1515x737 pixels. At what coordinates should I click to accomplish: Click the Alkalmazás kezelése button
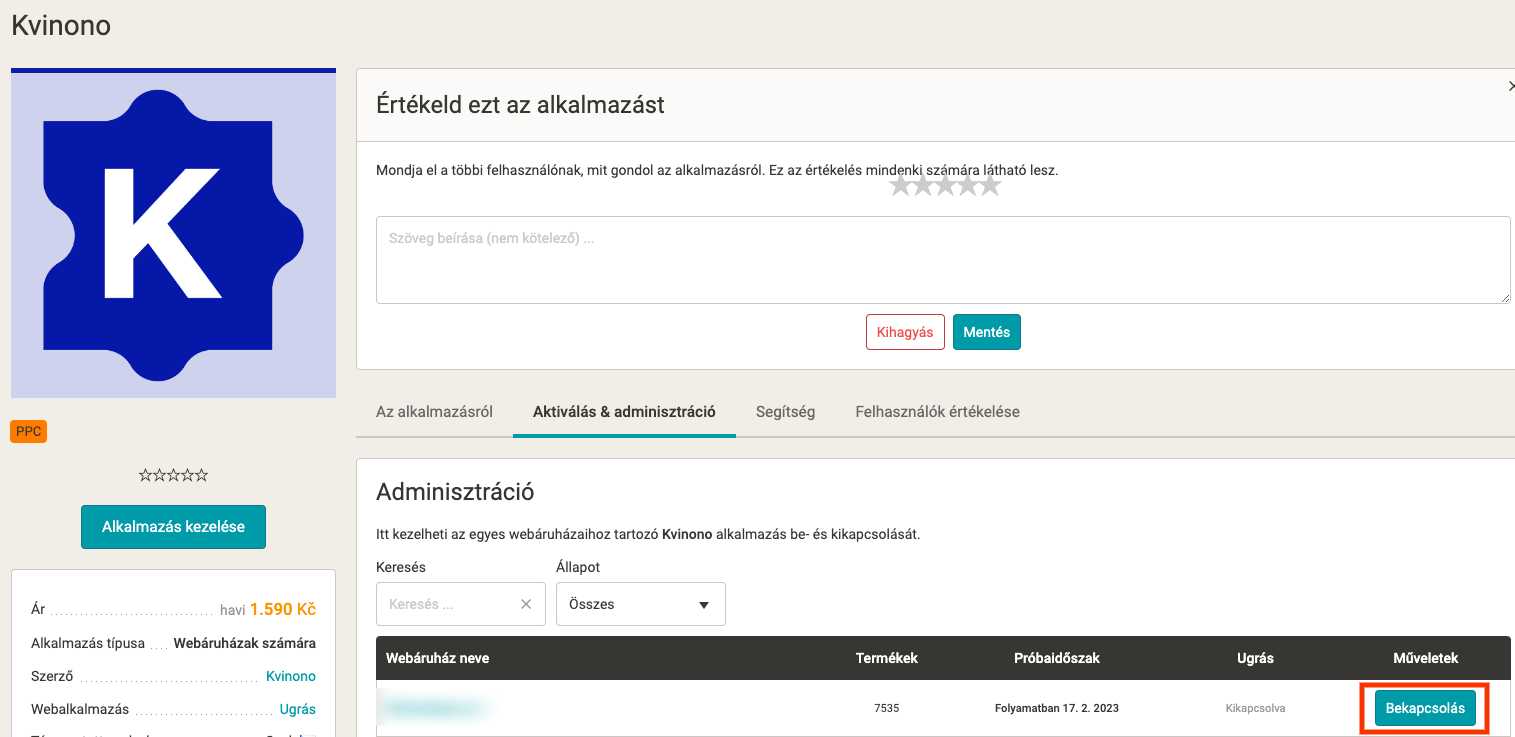(173, 527)
